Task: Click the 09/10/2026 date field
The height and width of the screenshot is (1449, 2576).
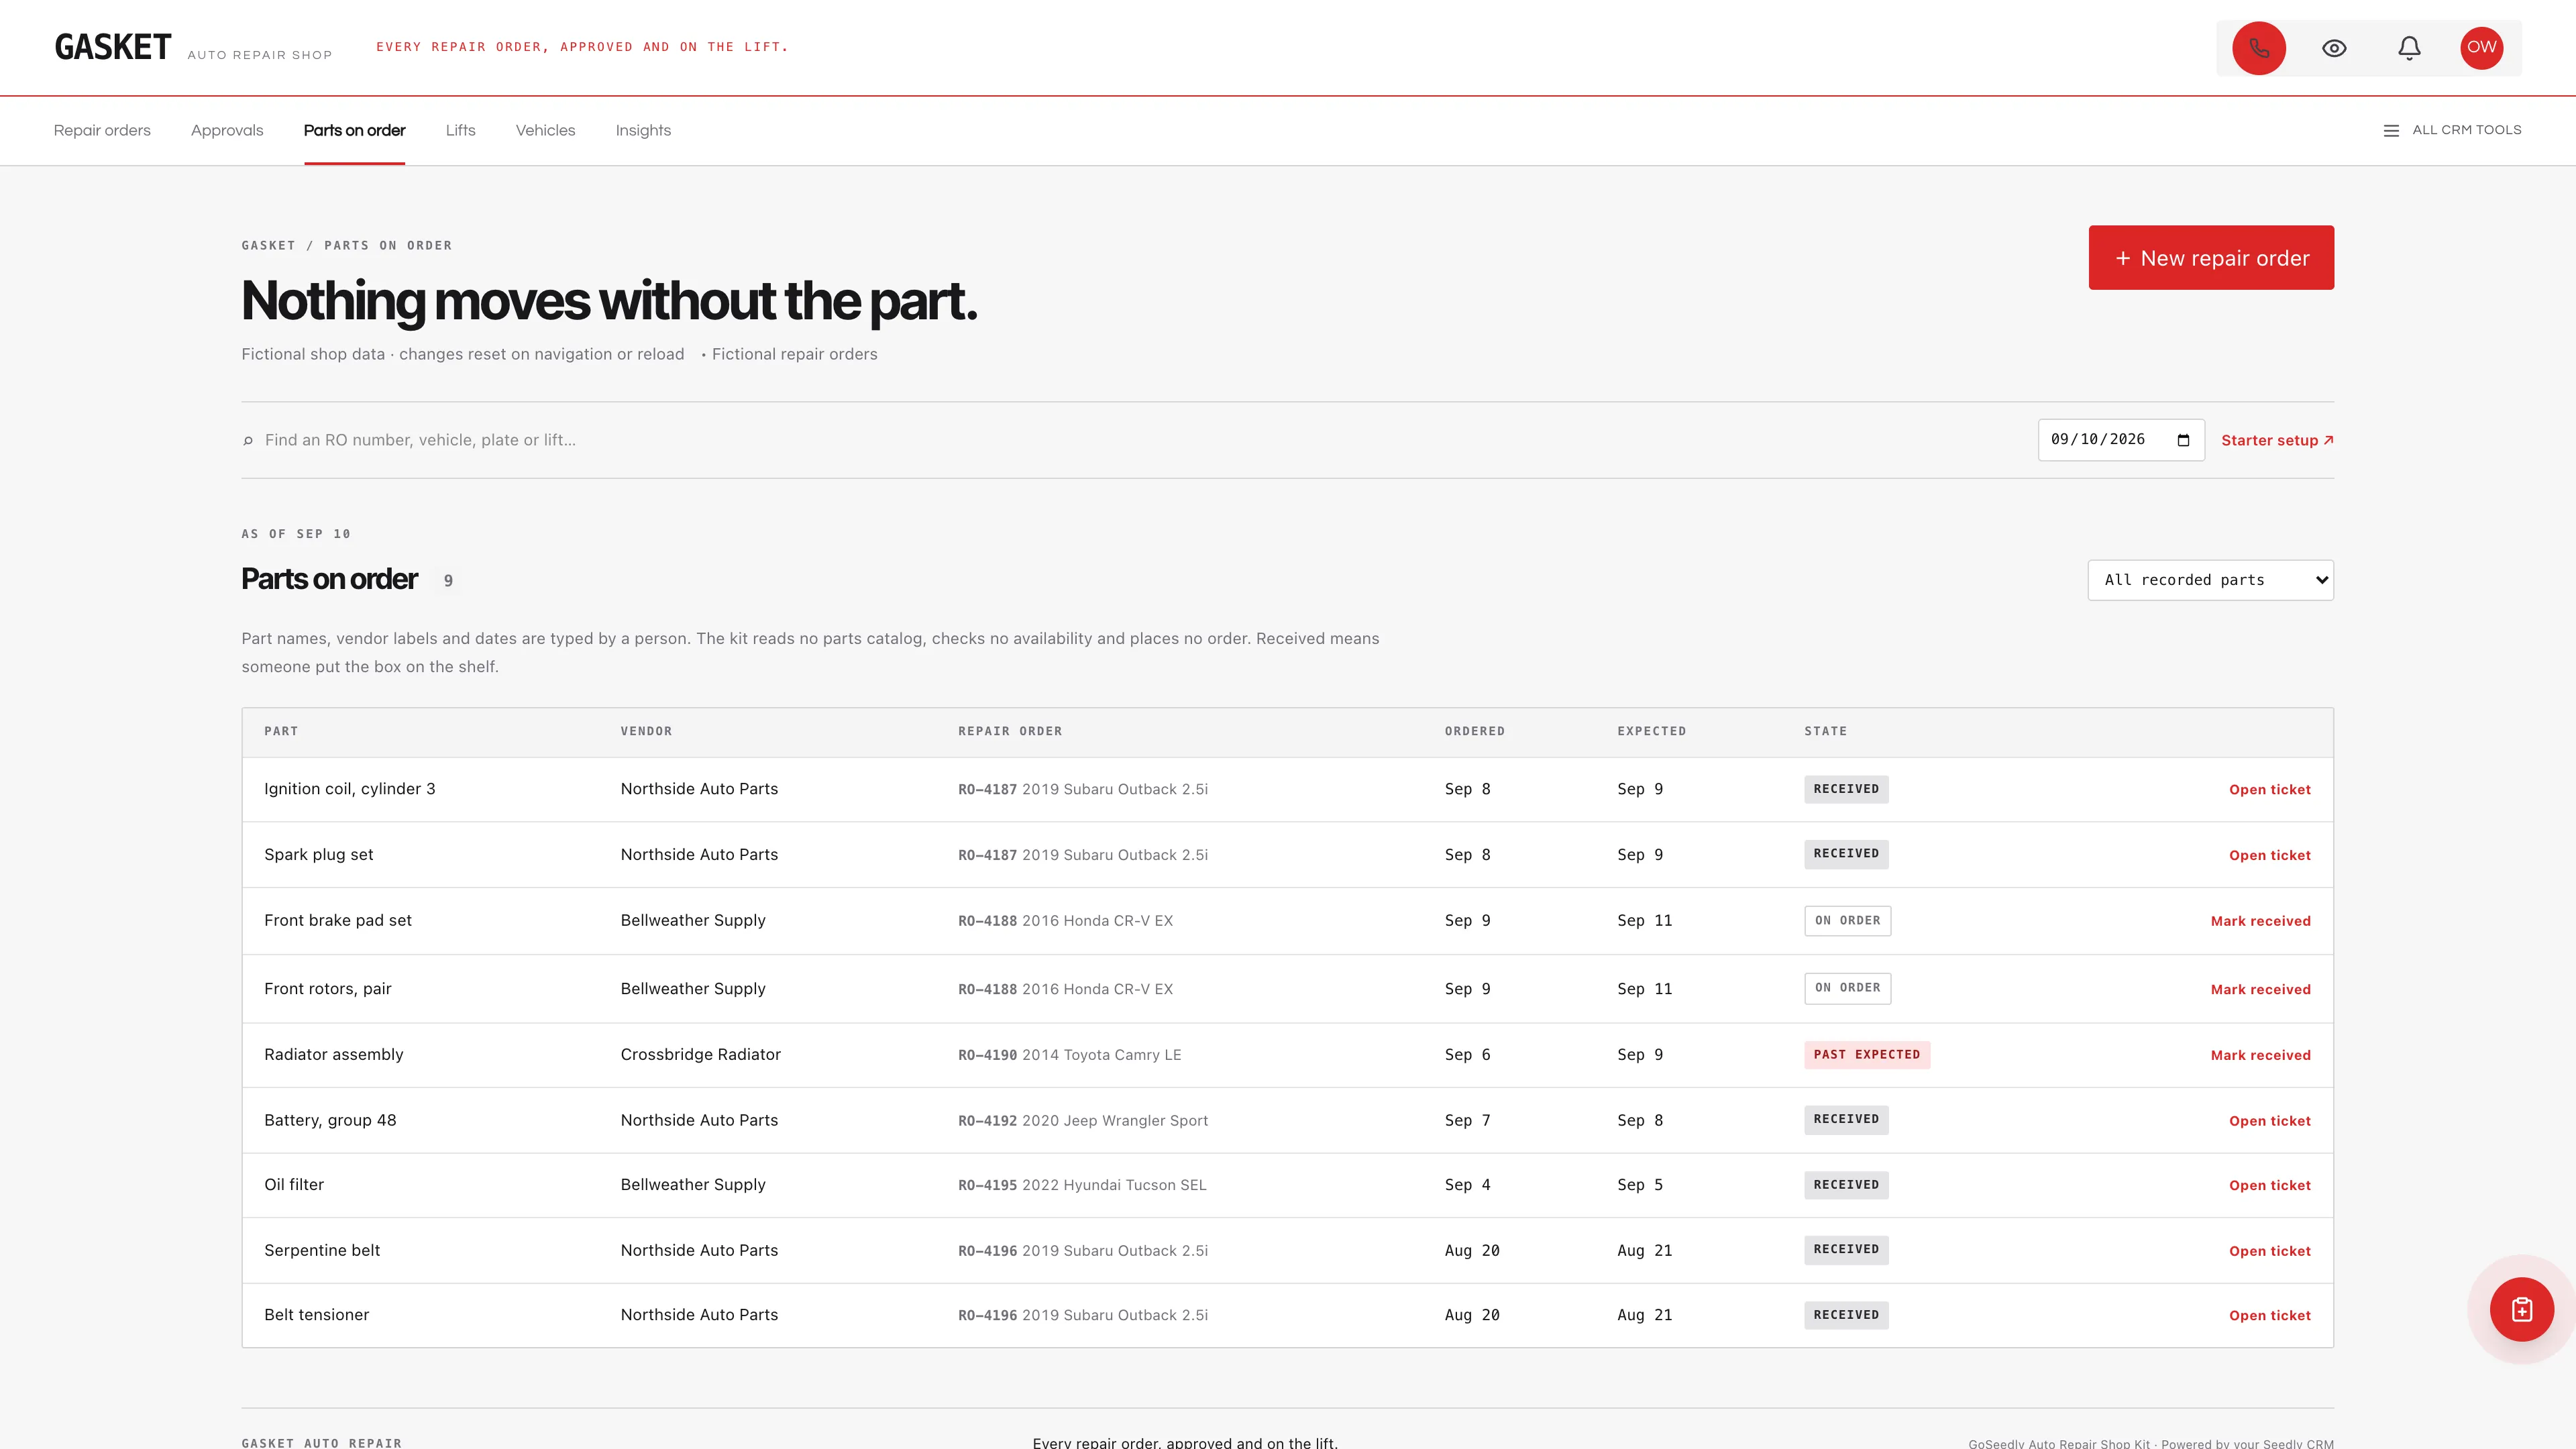Action: (2121, 440)
